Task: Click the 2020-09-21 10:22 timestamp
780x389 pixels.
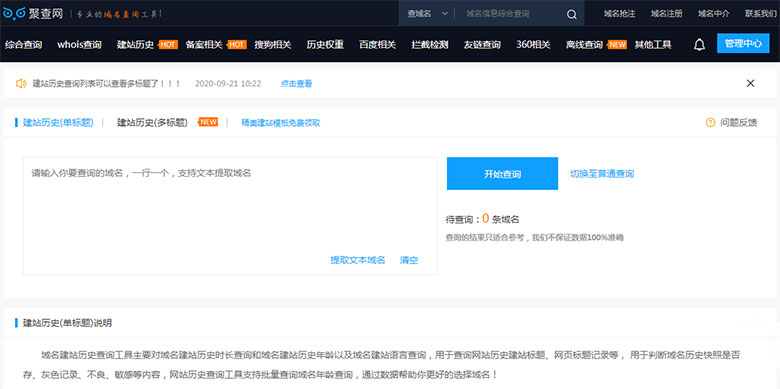Action: tap(228, 84)
